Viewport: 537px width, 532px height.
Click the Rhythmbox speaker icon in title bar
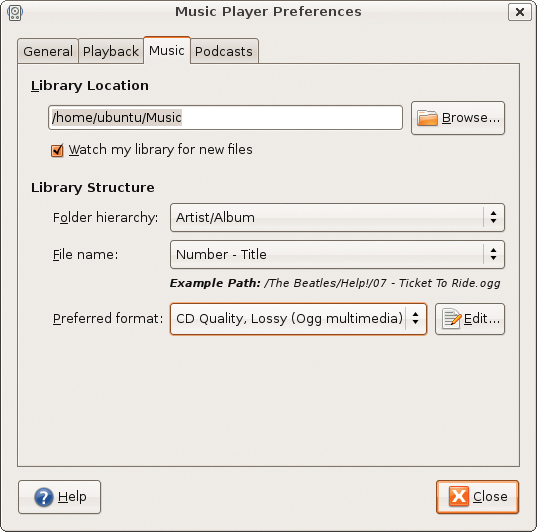pos(15,13)
